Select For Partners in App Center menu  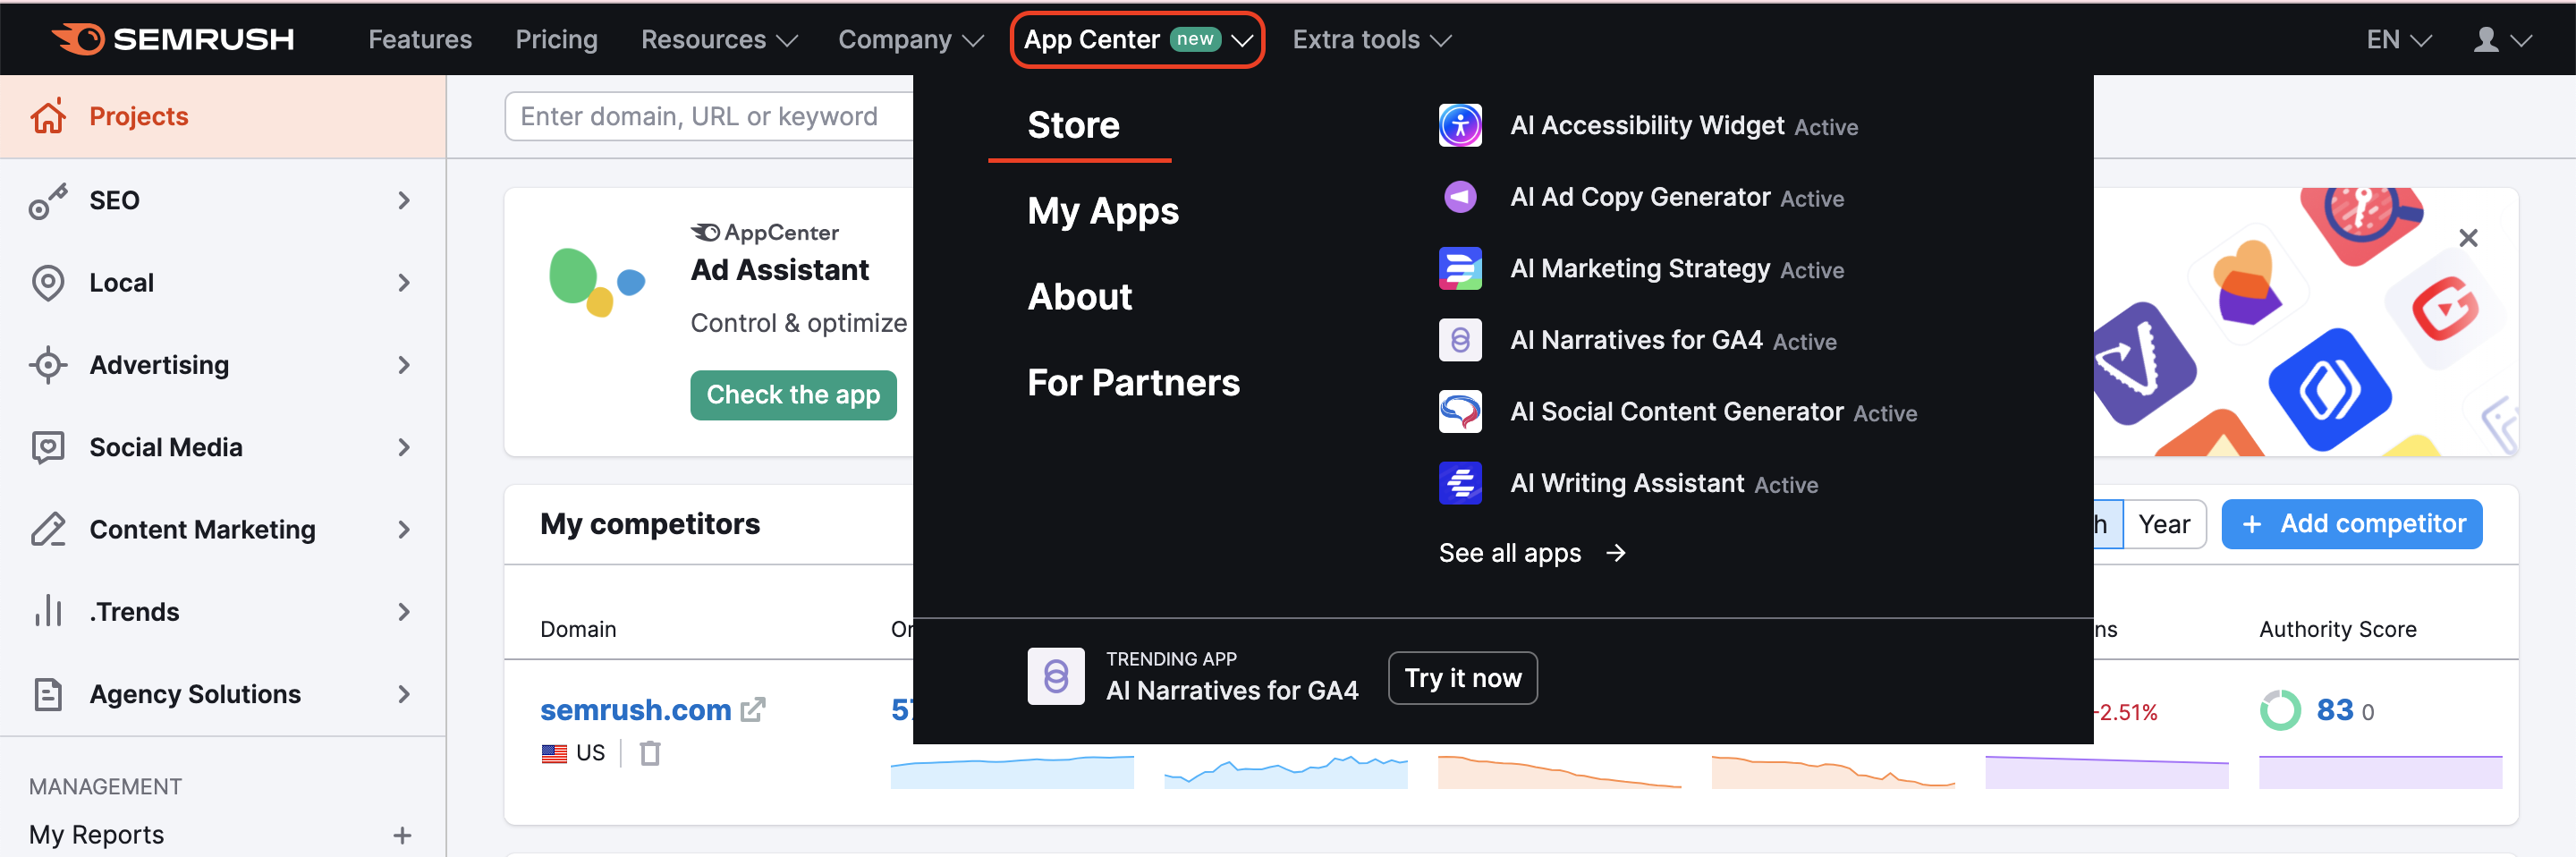[1133, 383]
